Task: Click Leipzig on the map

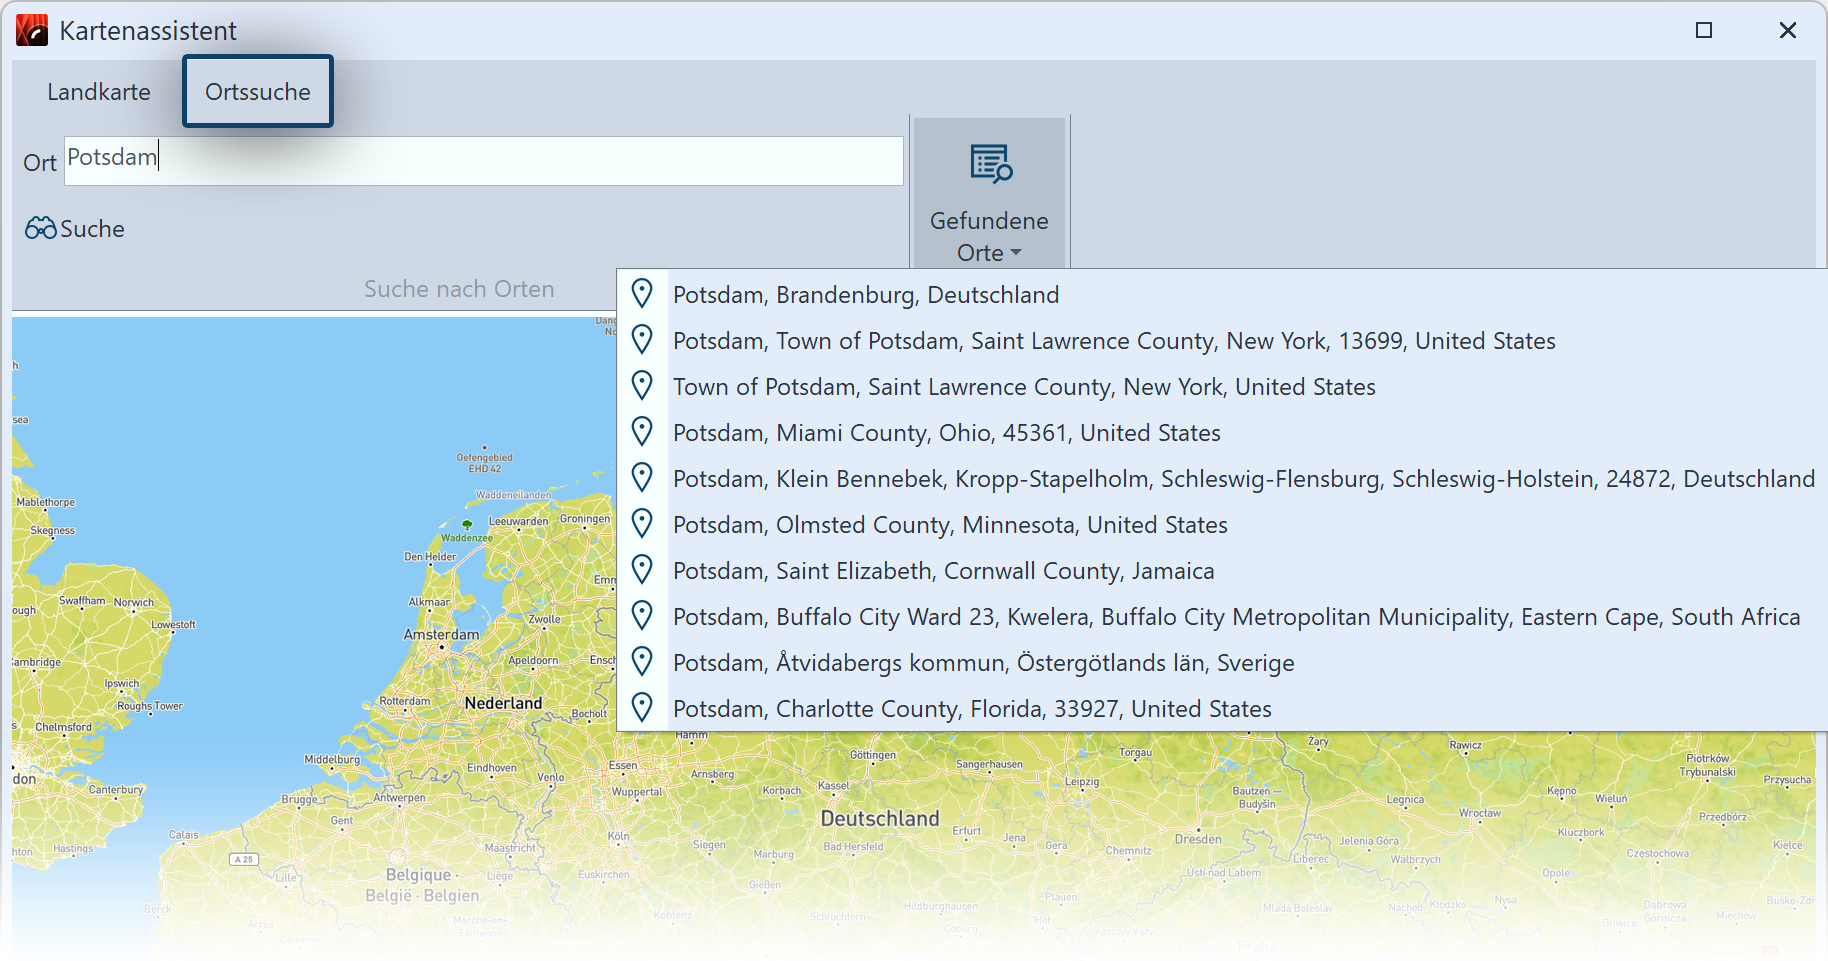Action: 1082,781
